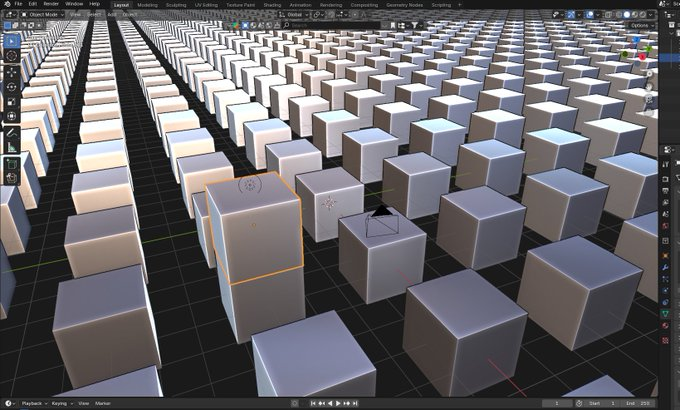Open the File menu
Screen dimensions: 680x410
[18, 4]
